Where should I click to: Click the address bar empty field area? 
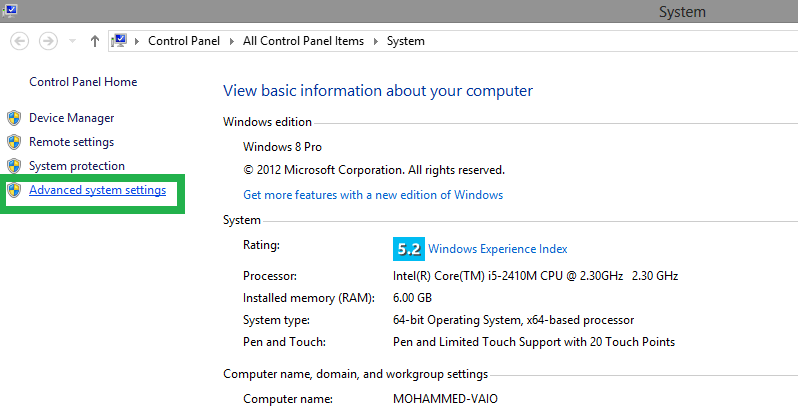pyautogui.click(x=611, y=41)
